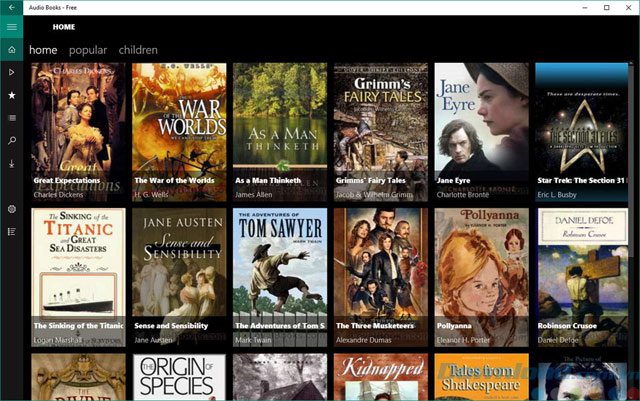
Task: Open Downloads arrow icon in sidebar
Action: point(11,164)
